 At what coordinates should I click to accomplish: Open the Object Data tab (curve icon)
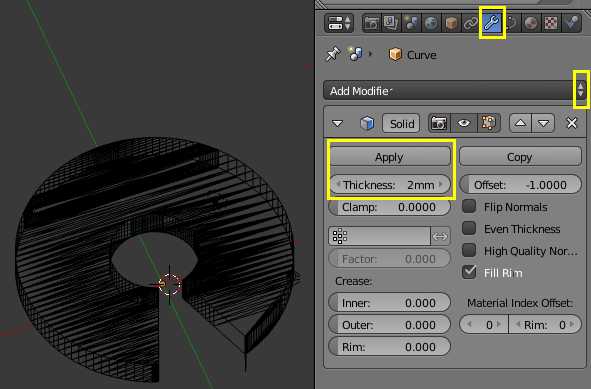[511, 23]
